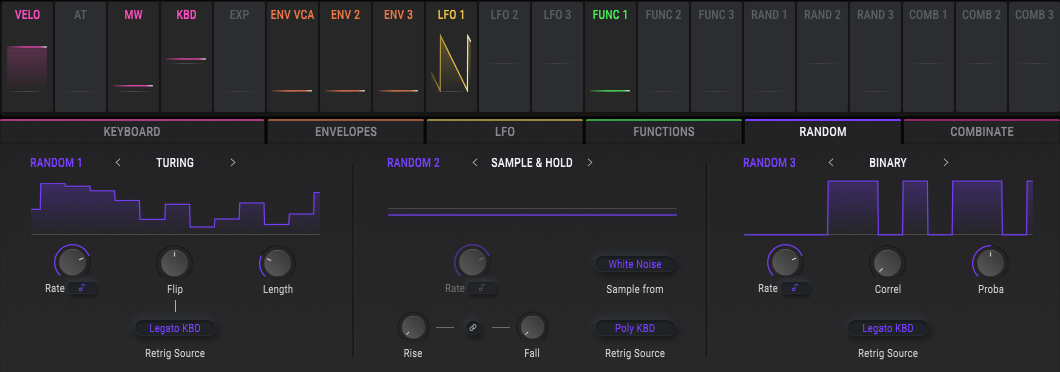
Task: Select the COMB 1 modulation slot
Action: (928, 57)
